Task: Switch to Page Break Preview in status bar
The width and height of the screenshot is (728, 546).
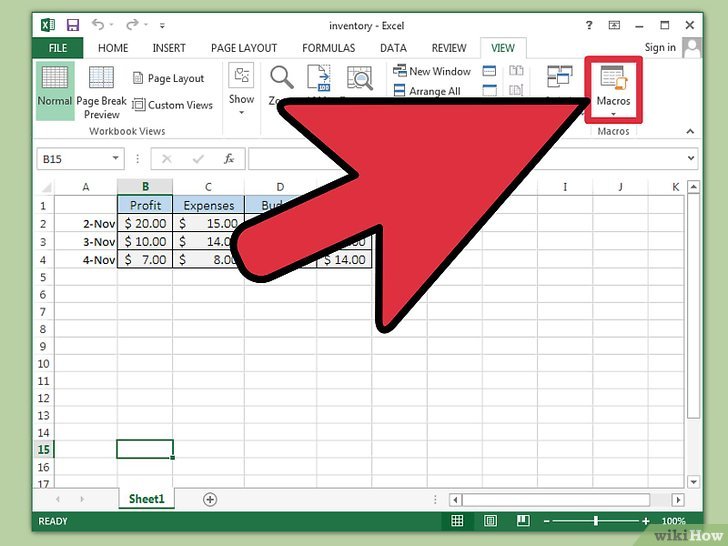Action: (523, 521)
